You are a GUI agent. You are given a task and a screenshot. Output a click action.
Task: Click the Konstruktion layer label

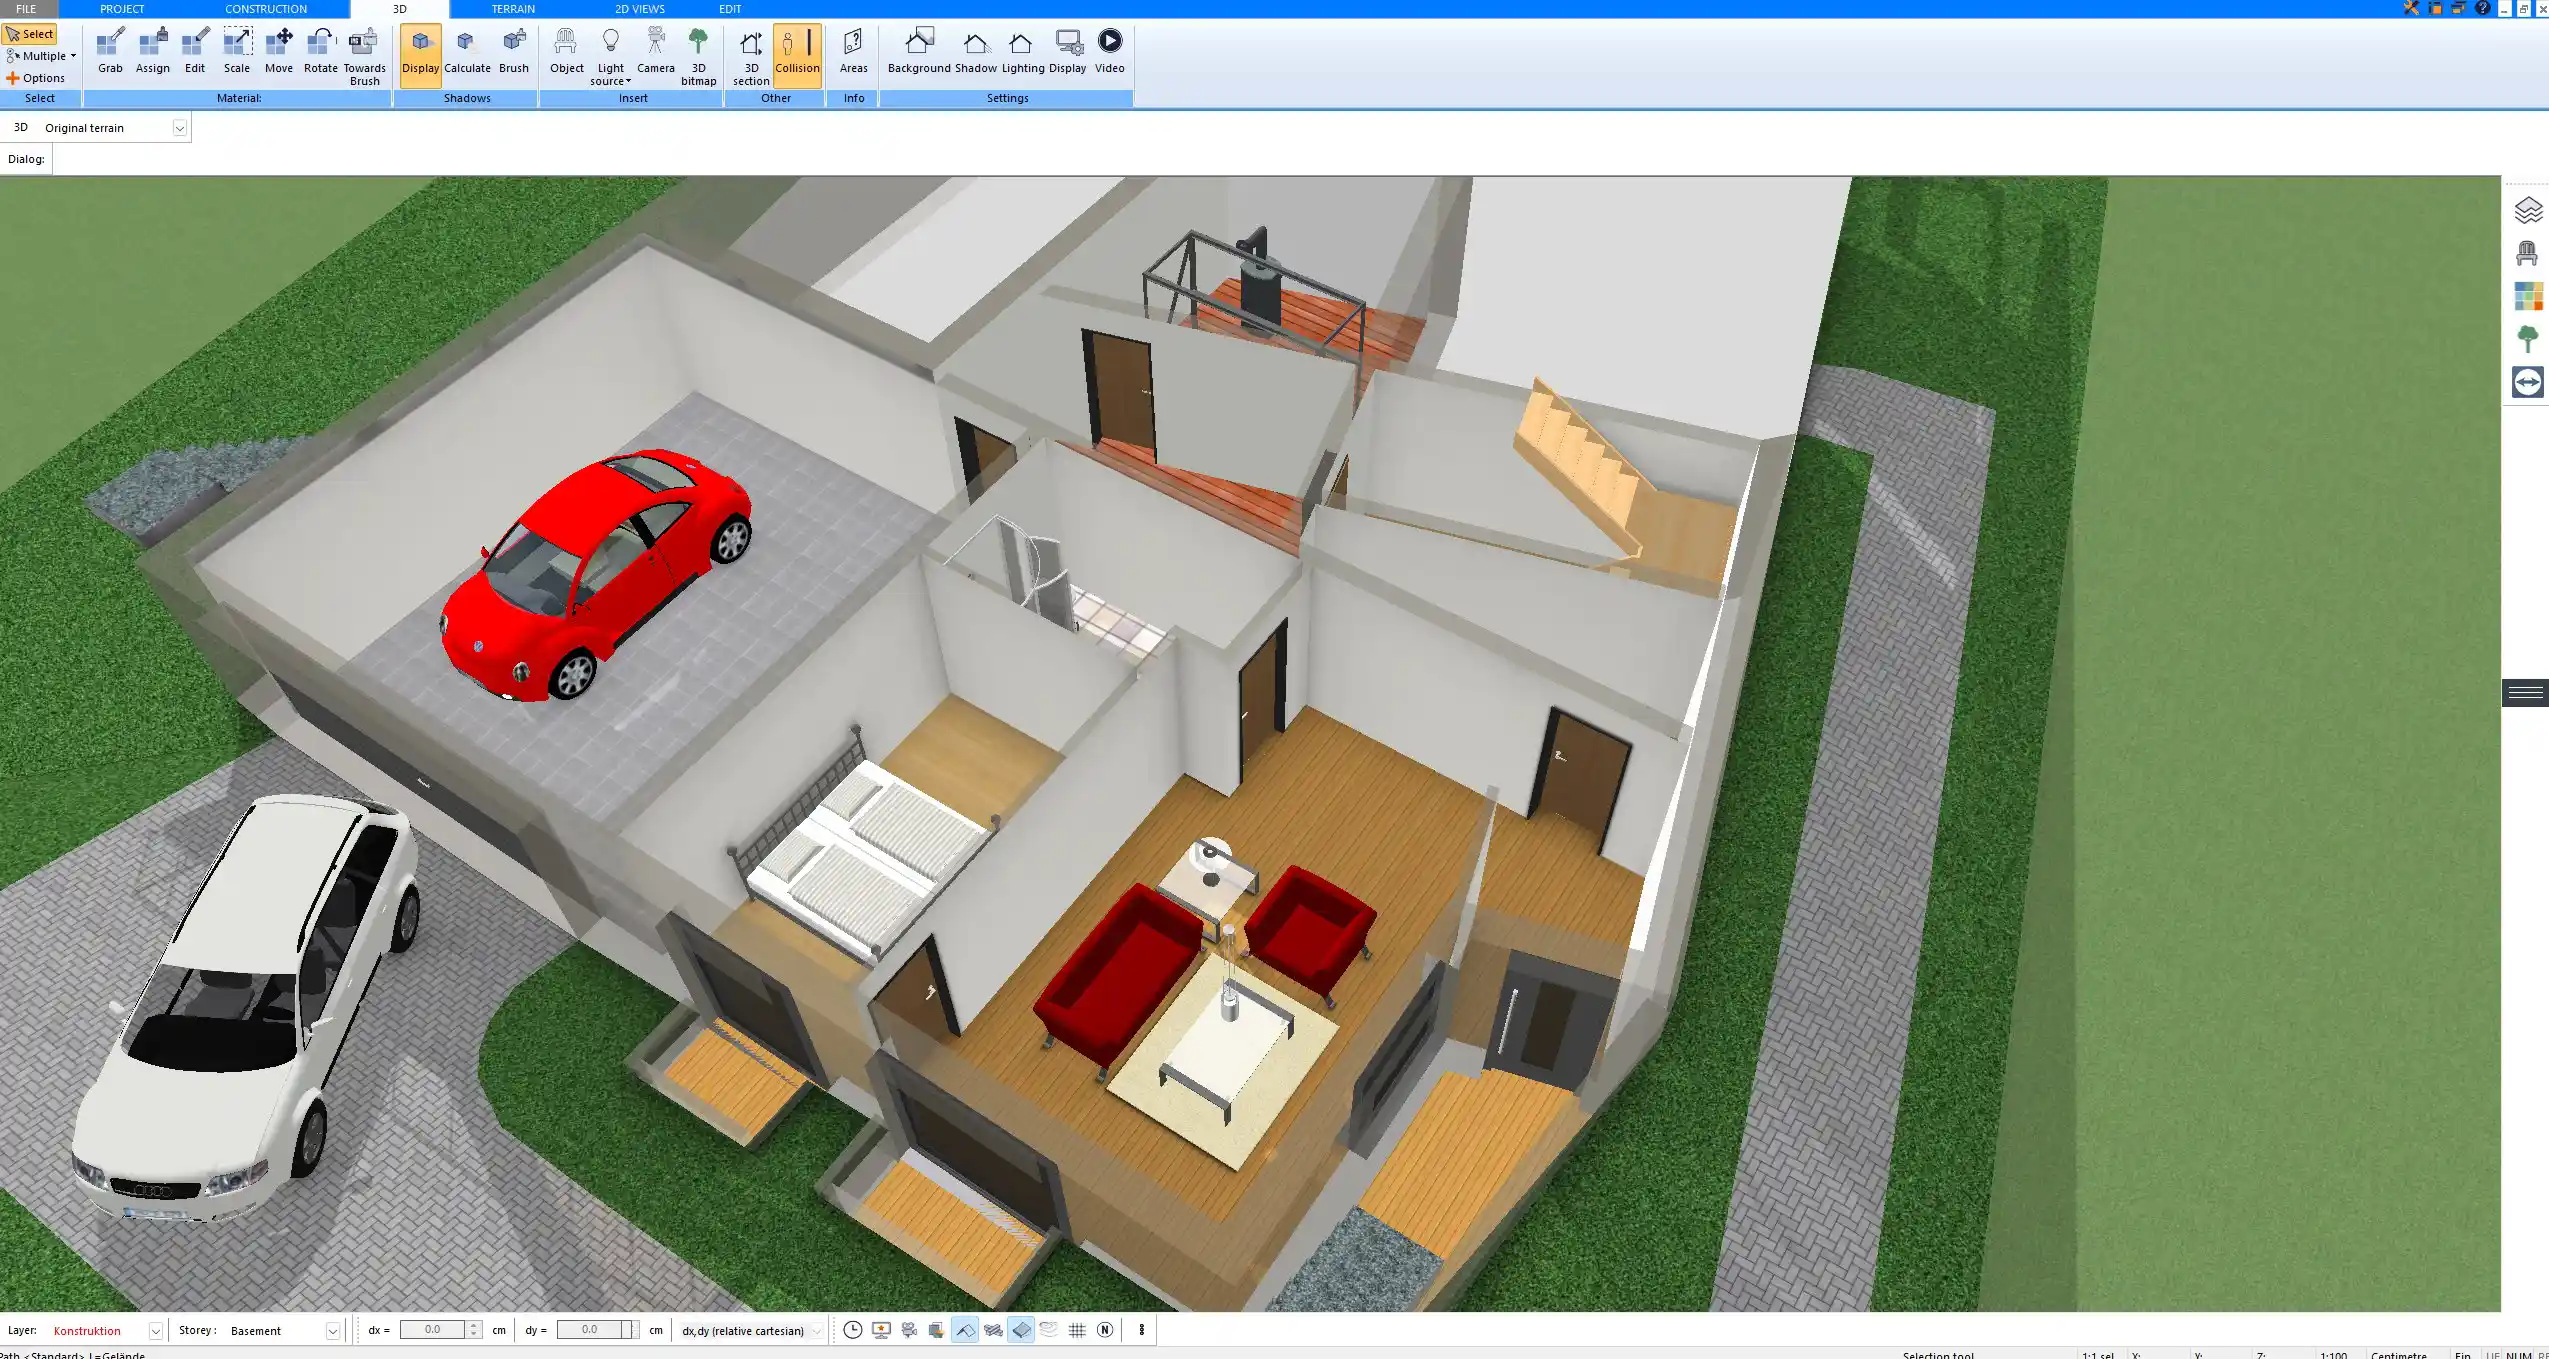[87, 1330]
